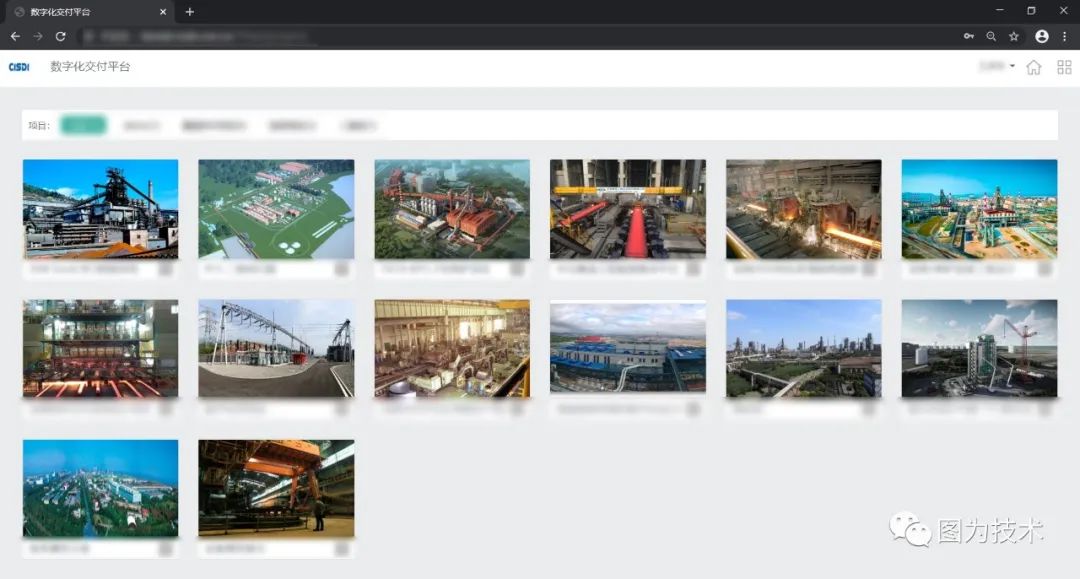Open the Chrome three-dot menu
1080x579 pixels.
point(1064,36)
